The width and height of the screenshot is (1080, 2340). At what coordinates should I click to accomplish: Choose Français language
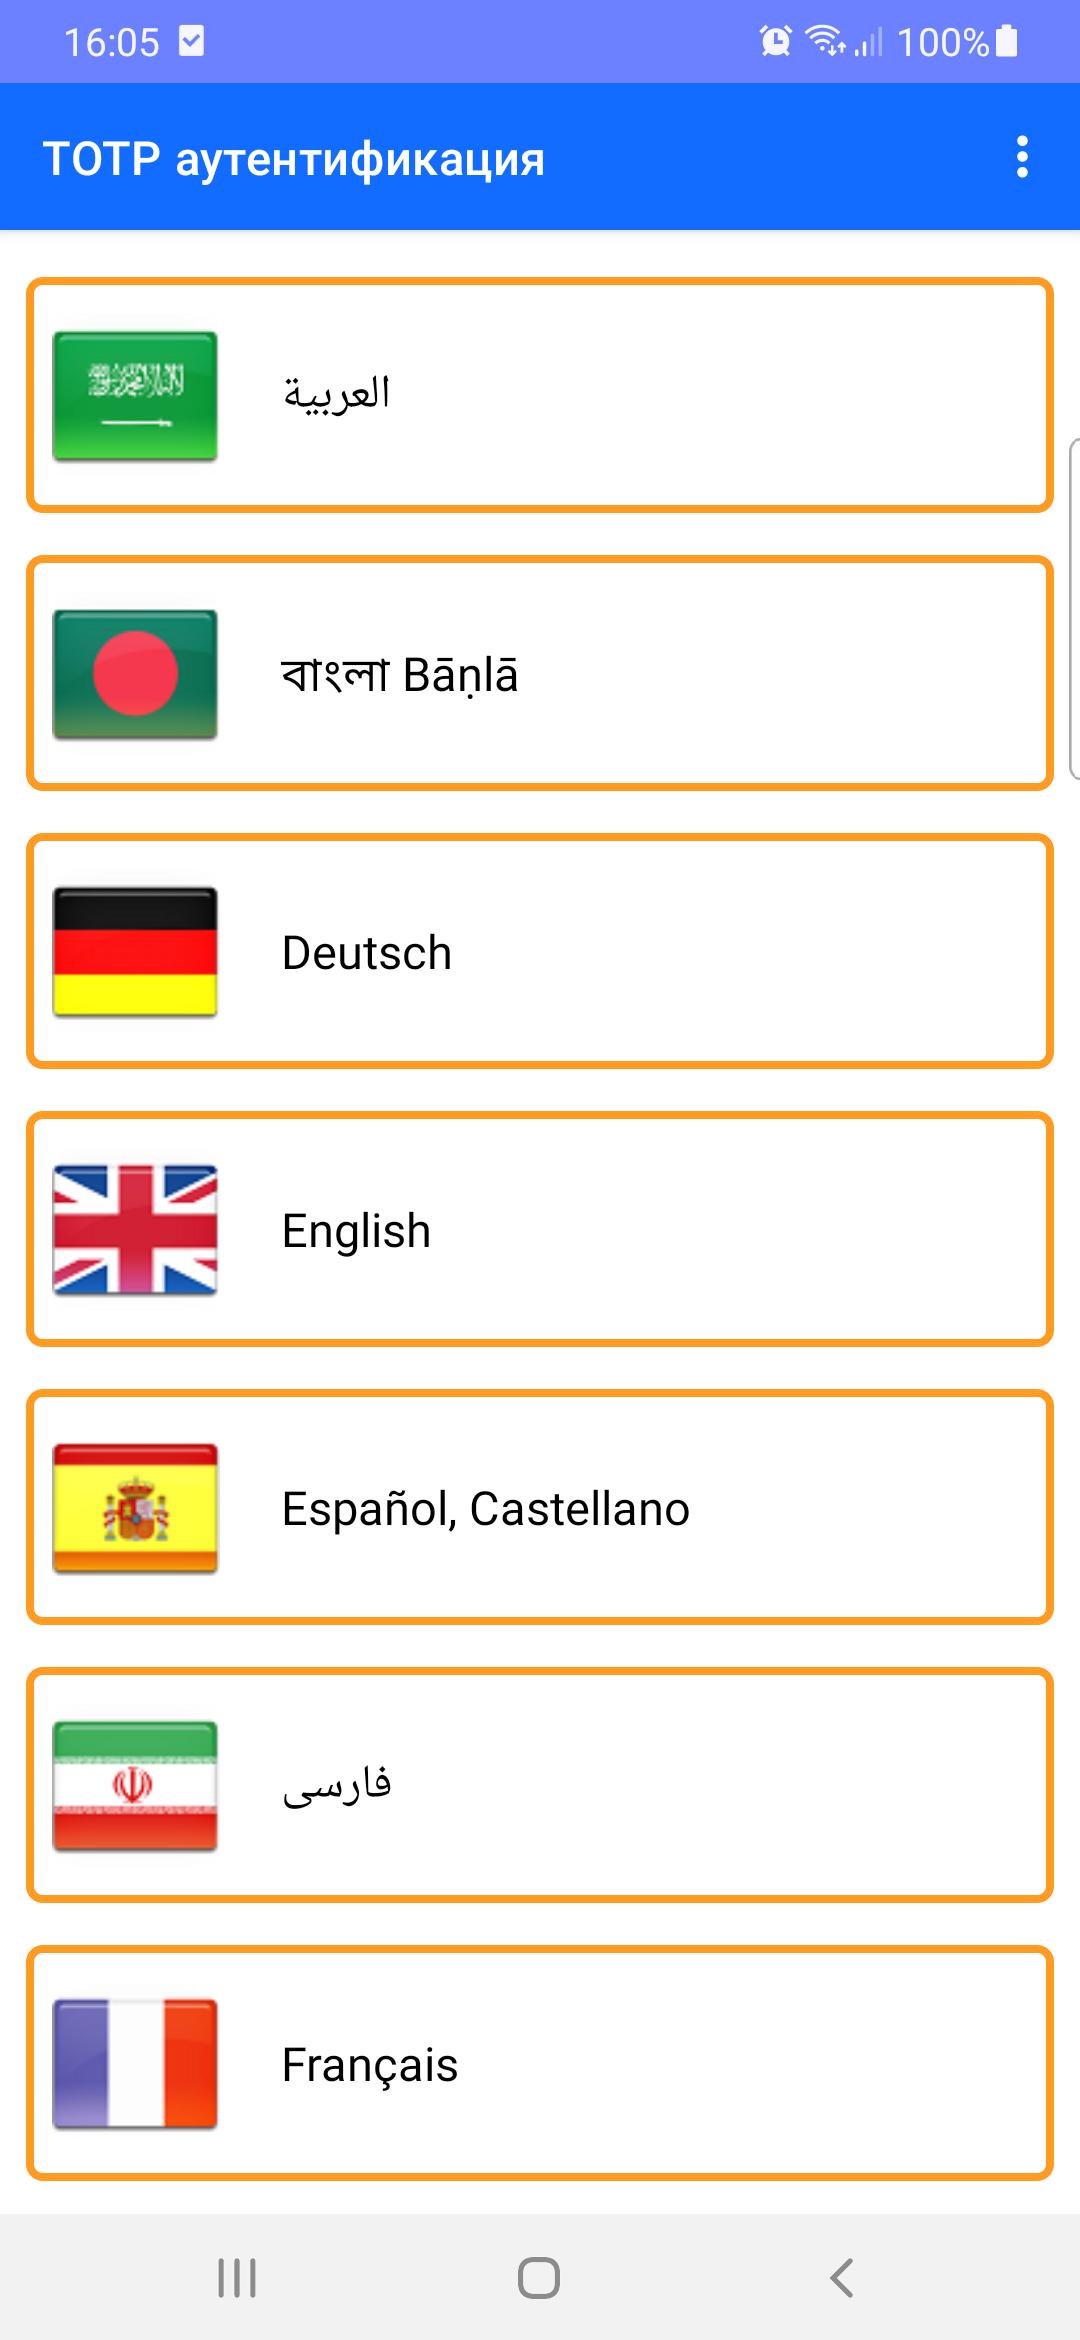[540, 2064]
